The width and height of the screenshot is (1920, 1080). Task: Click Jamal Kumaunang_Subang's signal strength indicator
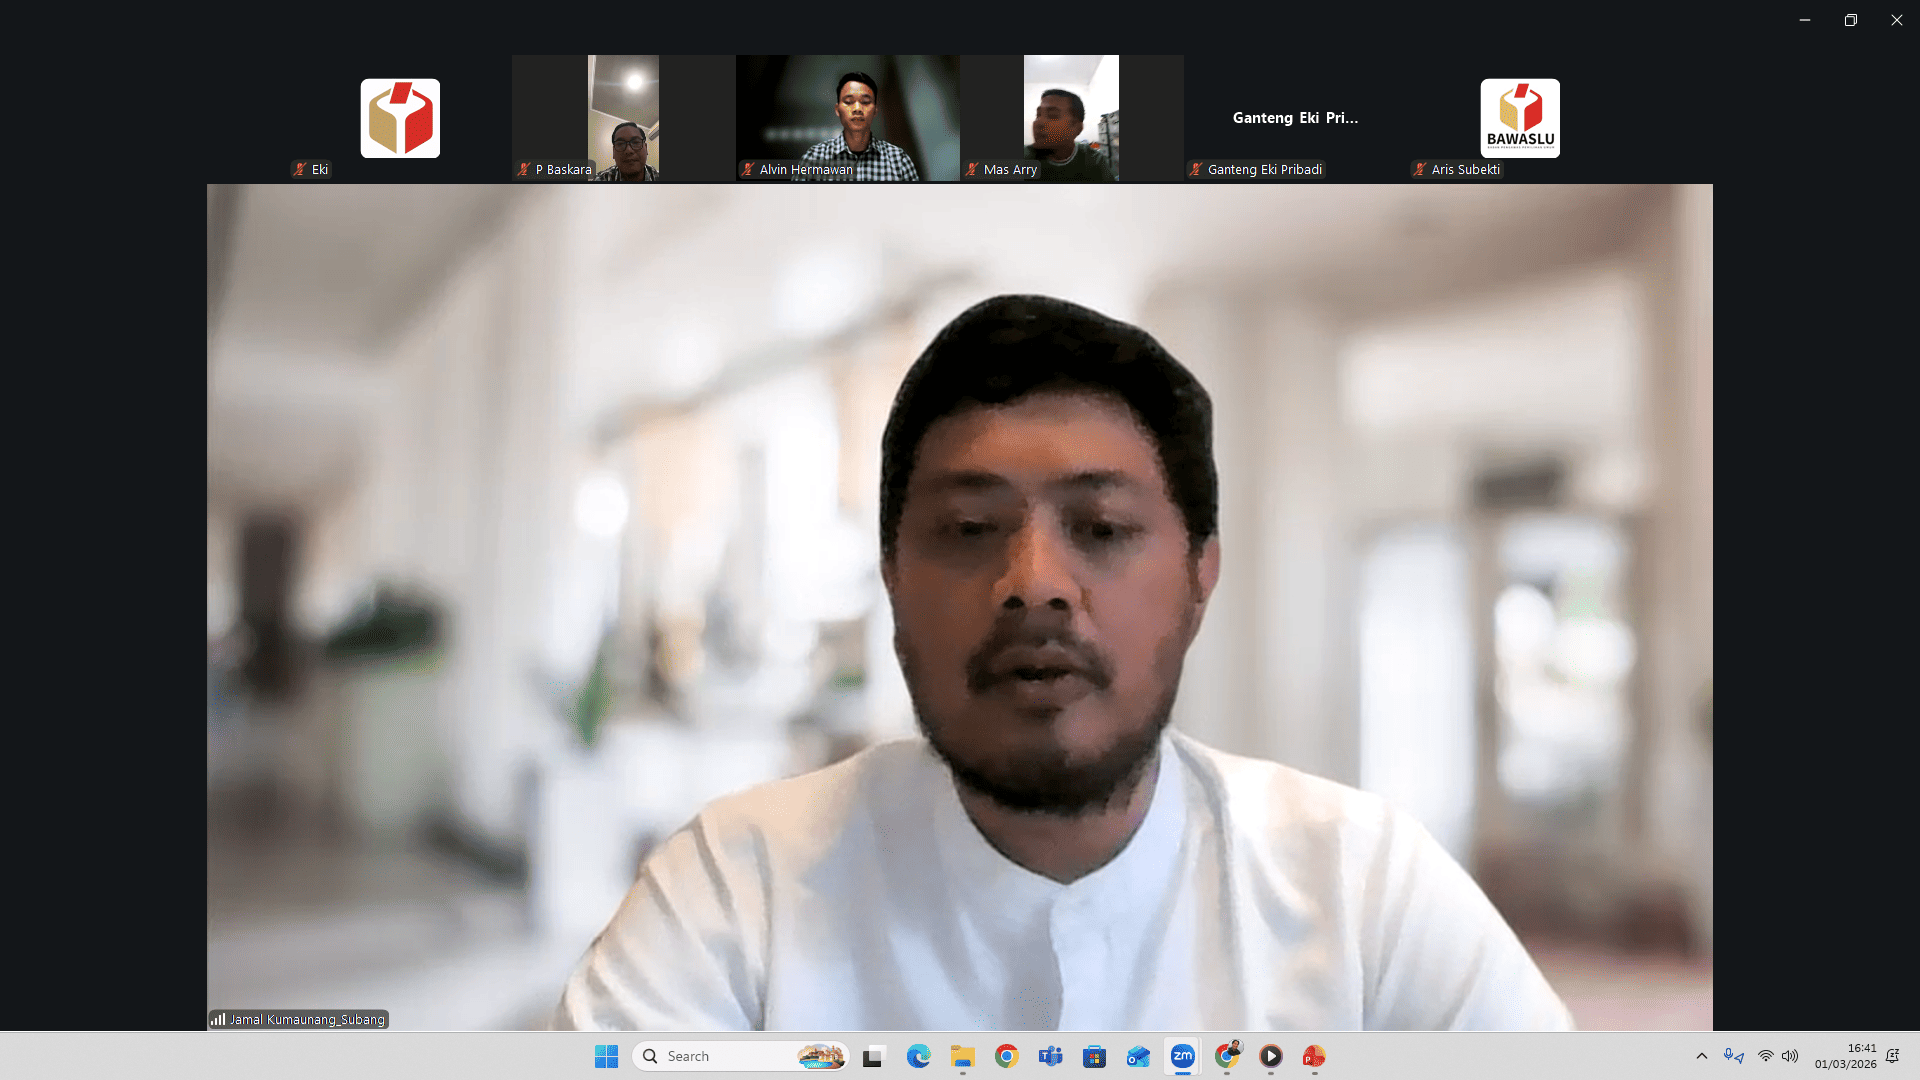click(218, 1019)
